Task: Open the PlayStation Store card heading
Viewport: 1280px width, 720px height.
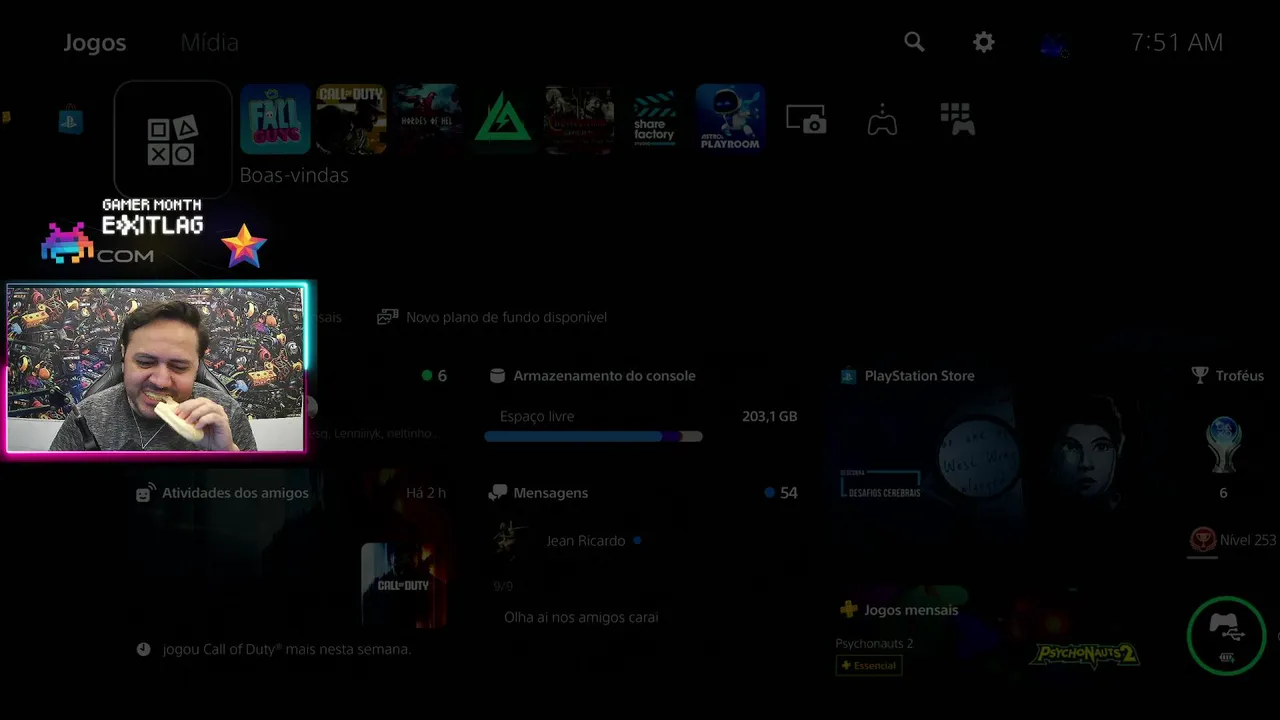Action: click(919, 376)
